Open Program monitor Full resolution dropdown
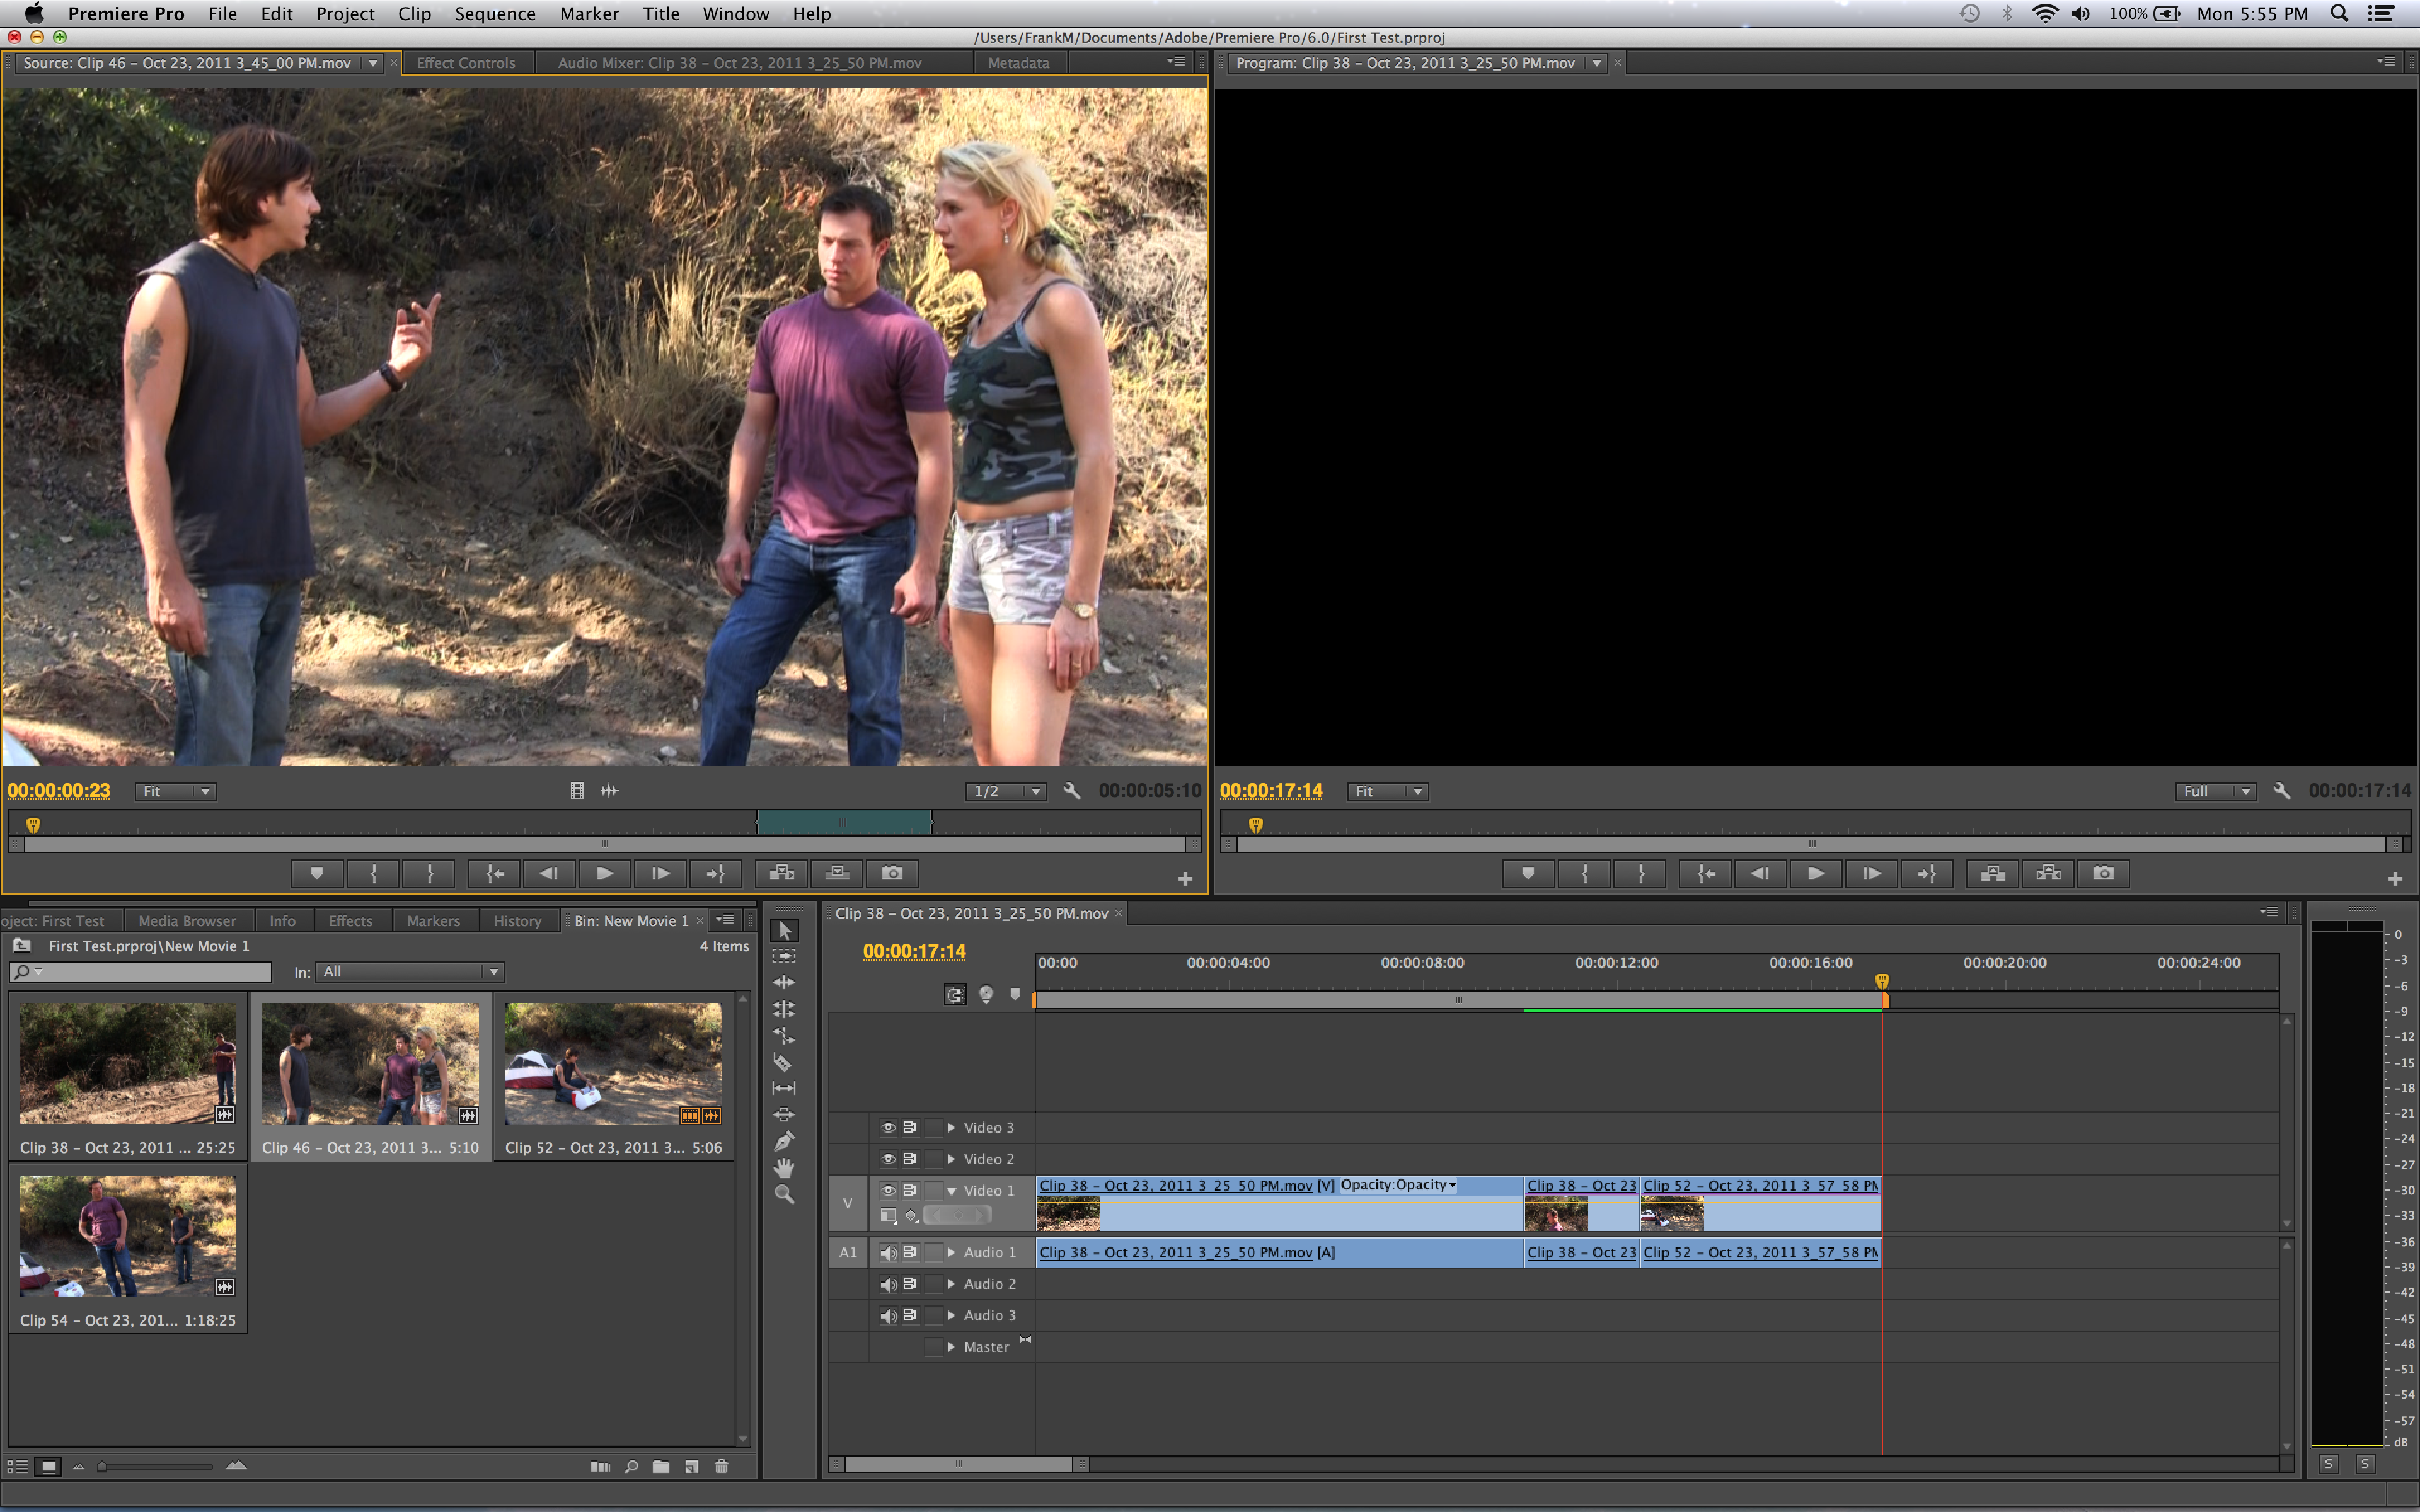Screen dimensions: 2420x1512 coord(2215,791)
